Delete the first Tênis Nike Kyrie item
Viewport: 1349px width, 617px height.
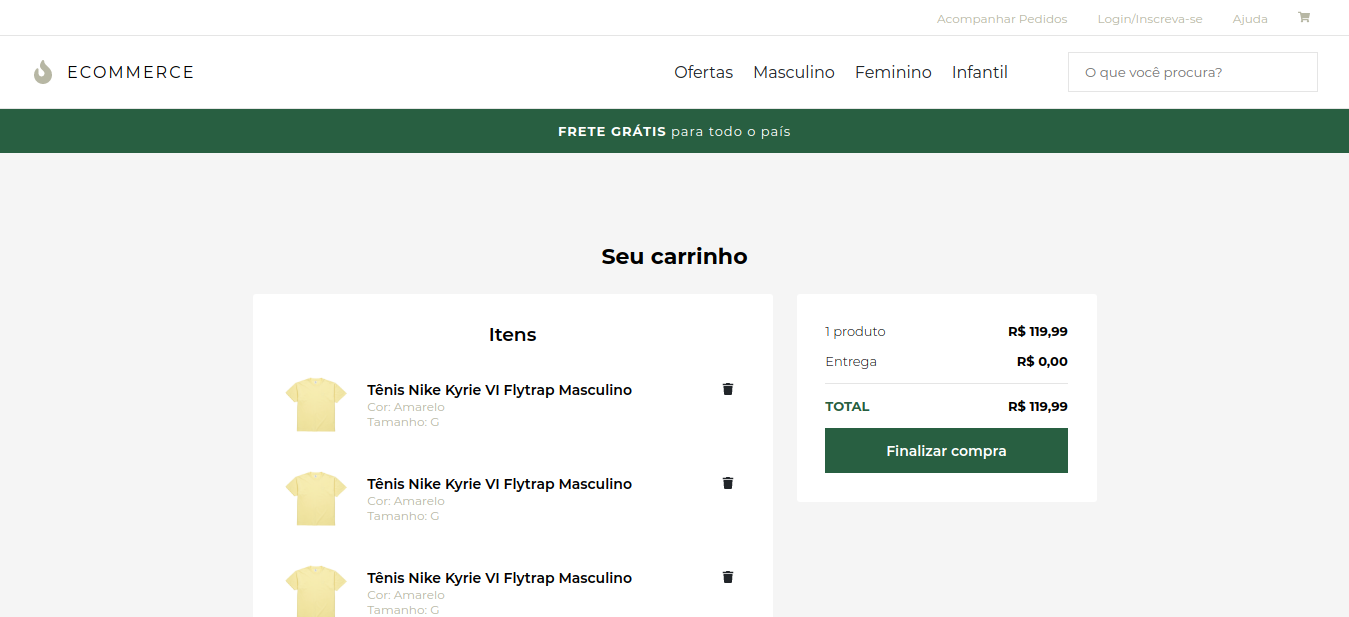(728, 389)
